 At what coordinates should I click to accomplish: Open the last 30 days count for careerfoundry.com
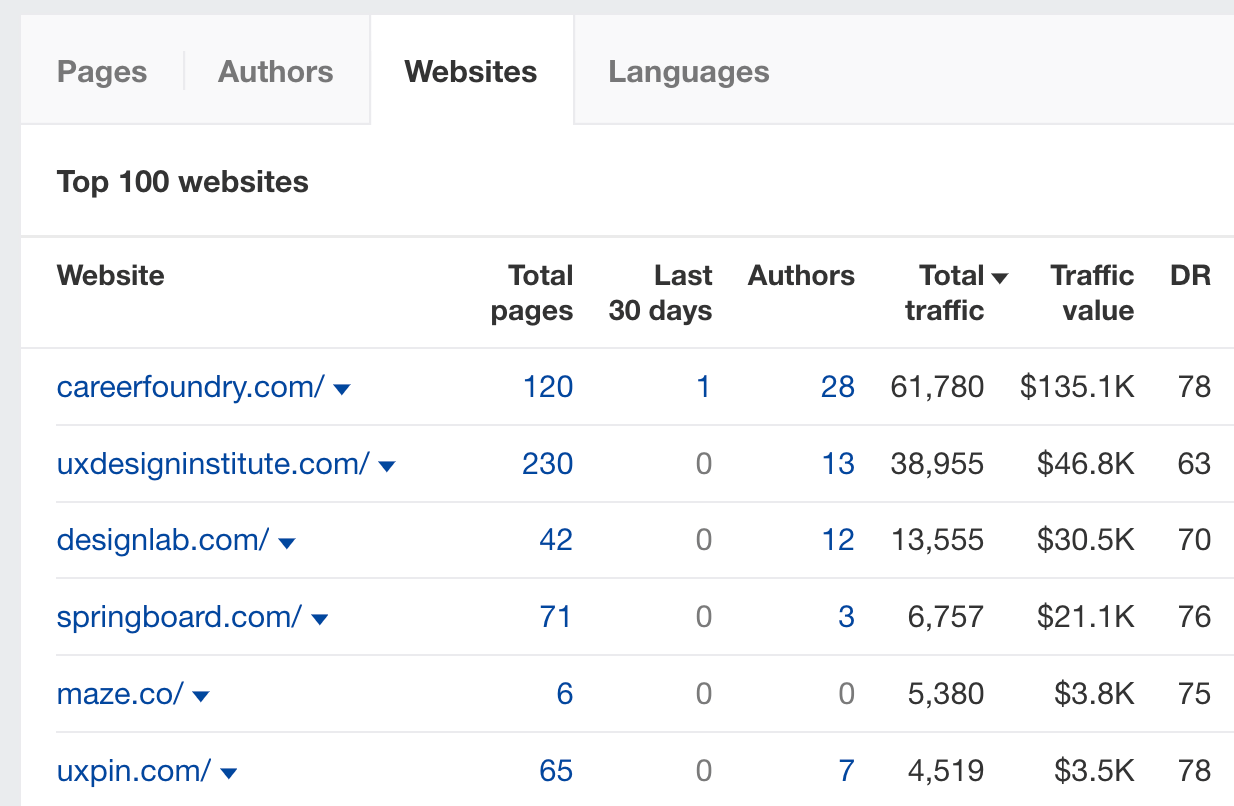(x=703, y=387)
